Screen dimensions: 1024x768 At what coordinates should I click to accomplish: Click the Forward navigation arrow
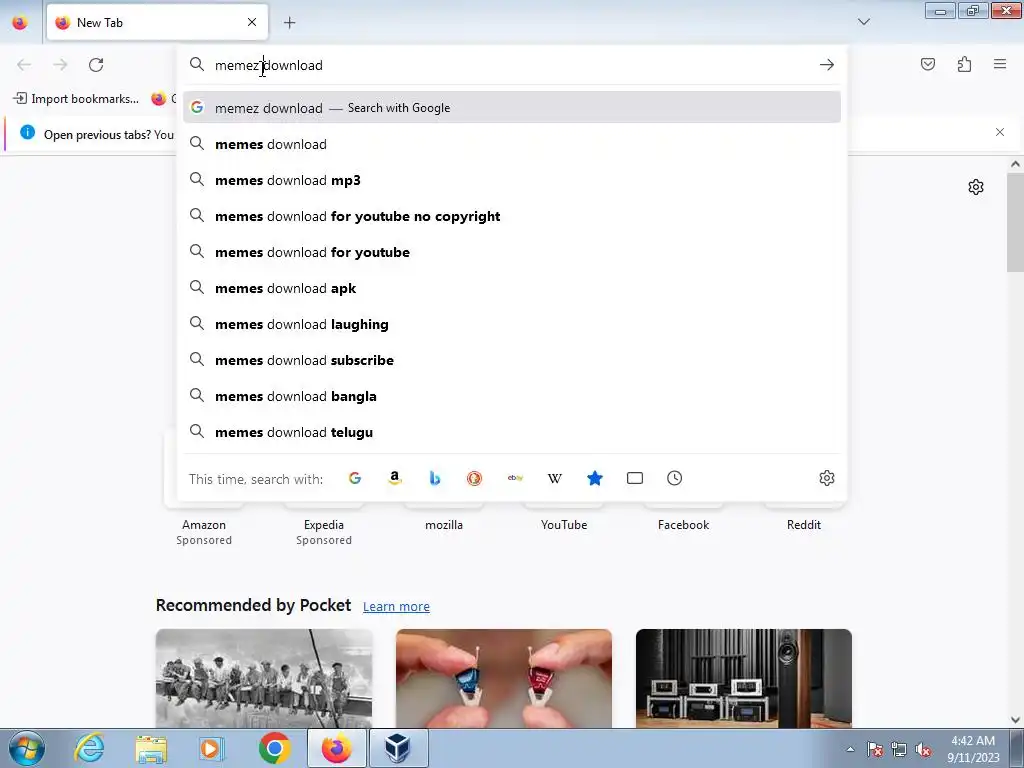point(60,65)
